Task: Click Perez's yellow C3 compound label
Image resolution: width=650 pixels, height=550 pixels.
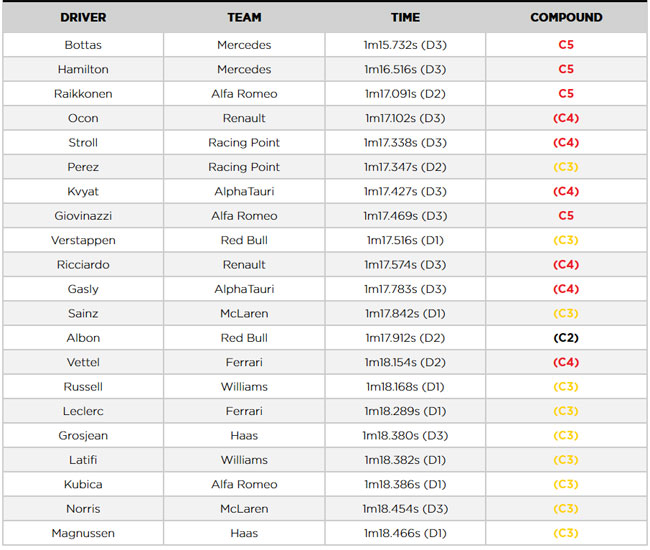Action: [566, 167]
